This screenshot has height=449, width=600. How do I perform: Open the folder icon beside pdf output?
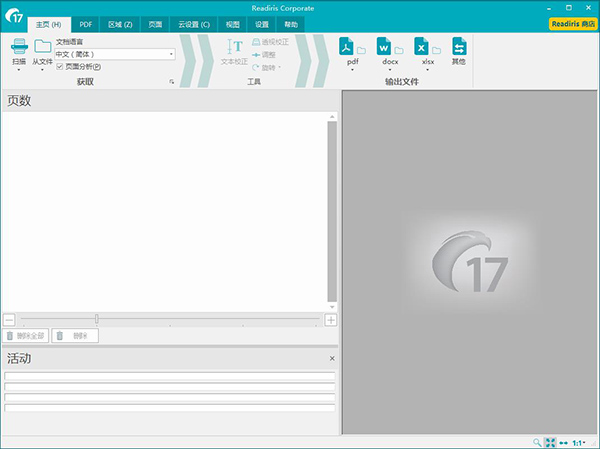pos(361,50)
